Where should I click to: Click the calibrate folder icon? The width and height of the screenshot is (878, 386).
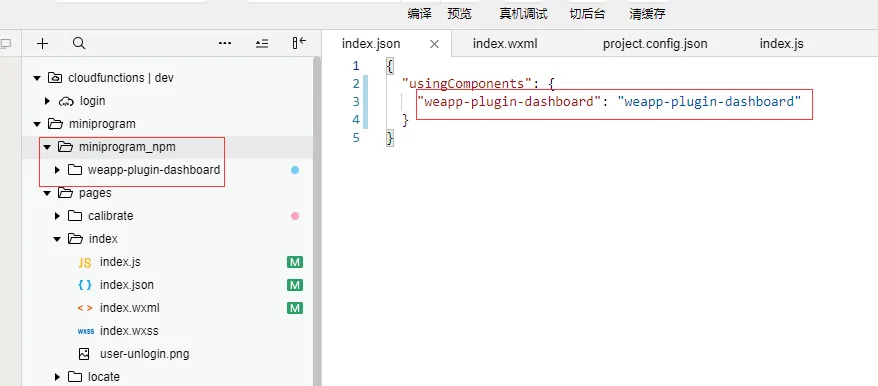coord(75,216)
